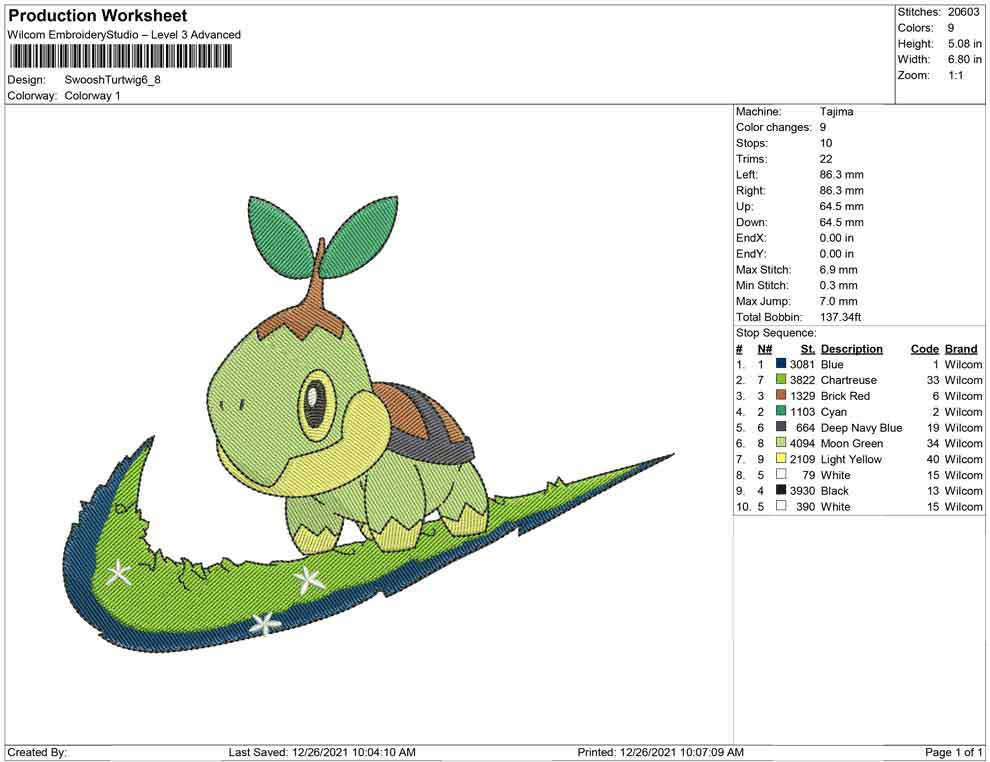Viewport: 990px width, 762px height.
Task: Click the 'St.' column header
Action: click(x=808, y=348)
